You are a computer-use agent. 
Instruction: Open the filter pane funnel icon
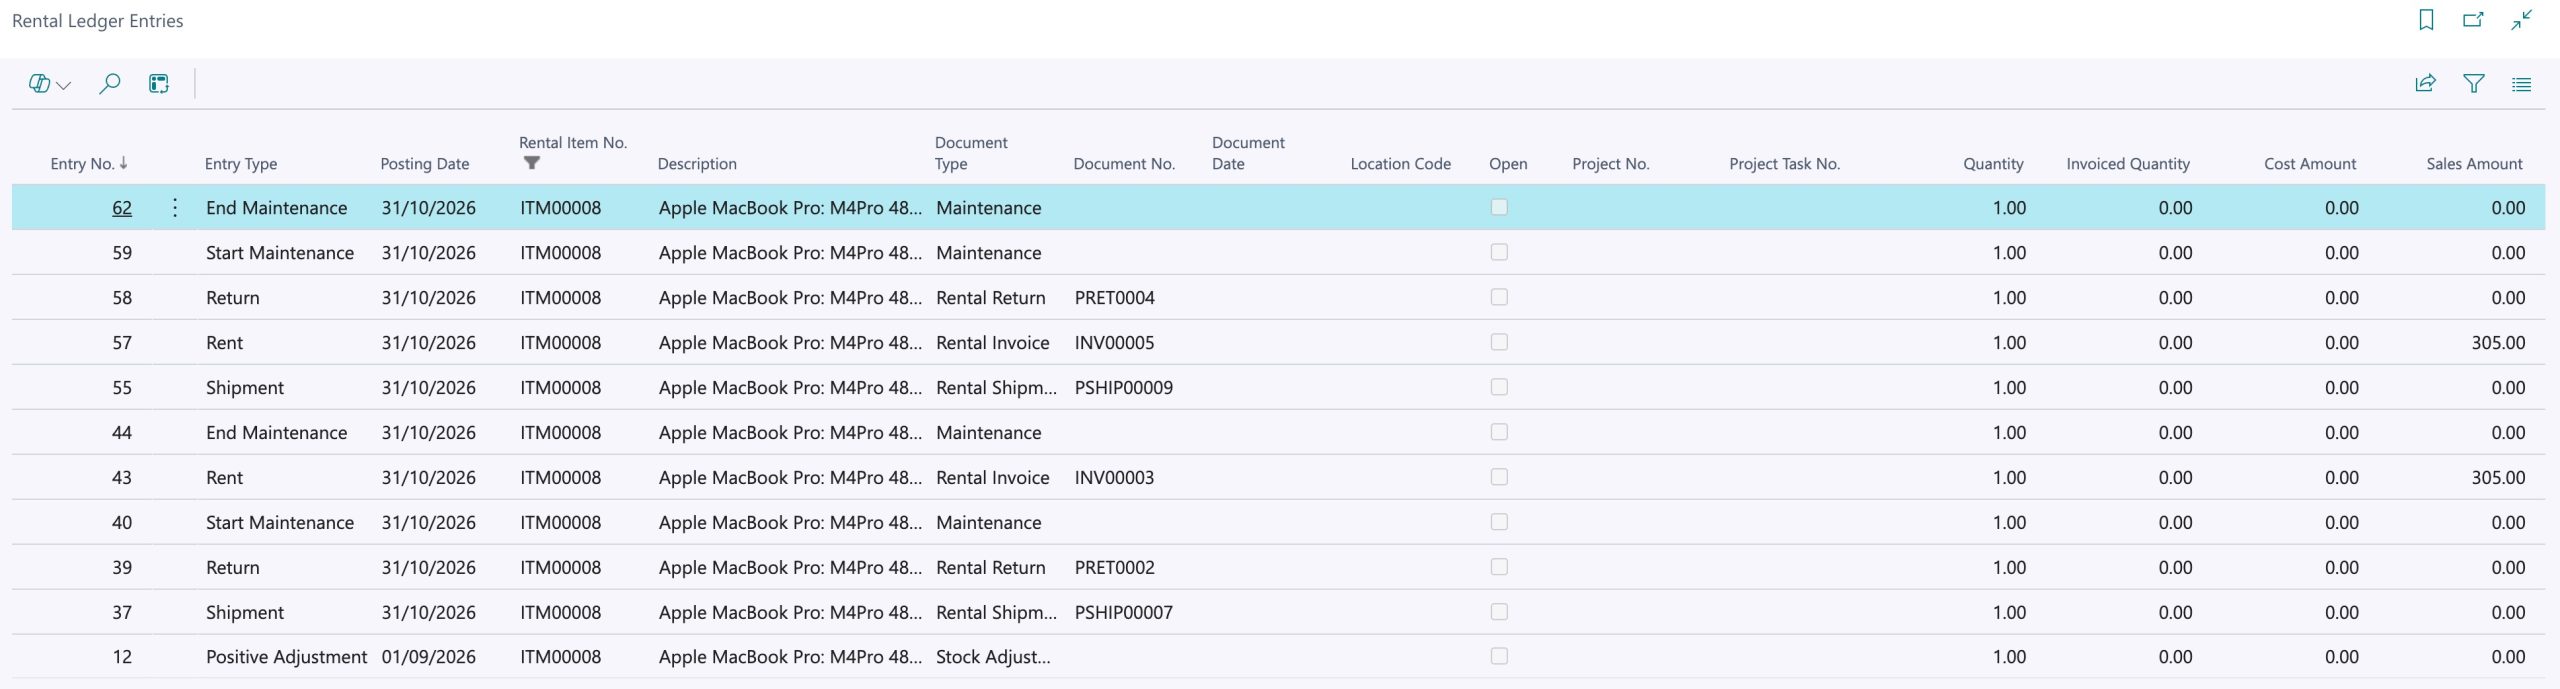pos(2473,84)
